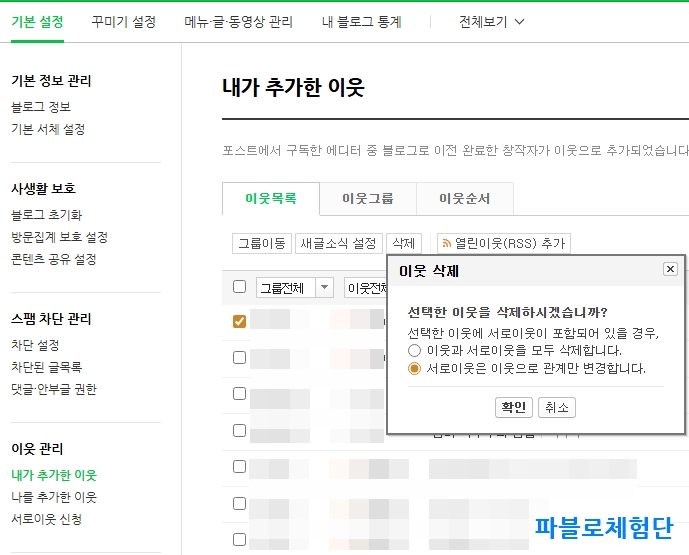Image resolution: width=689 pixels, height=555 pixels.
Task: Expand the 전체보기 menu chevron
Action: tap(519, 22)
